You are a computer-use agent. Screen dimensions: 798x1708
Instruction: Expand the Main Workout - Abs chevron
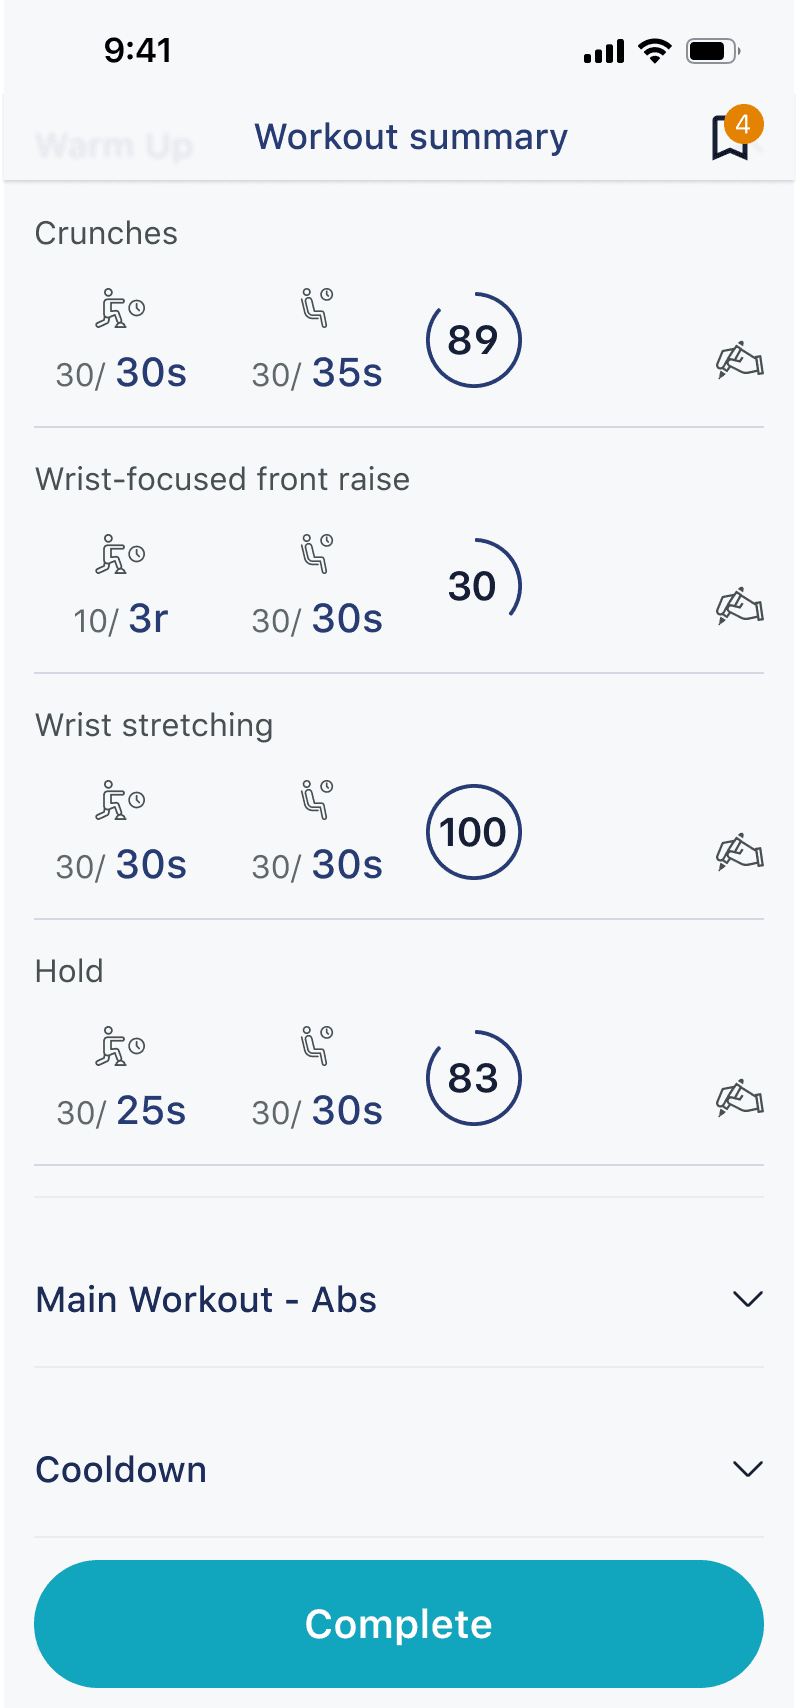[x=747, y=1299]
